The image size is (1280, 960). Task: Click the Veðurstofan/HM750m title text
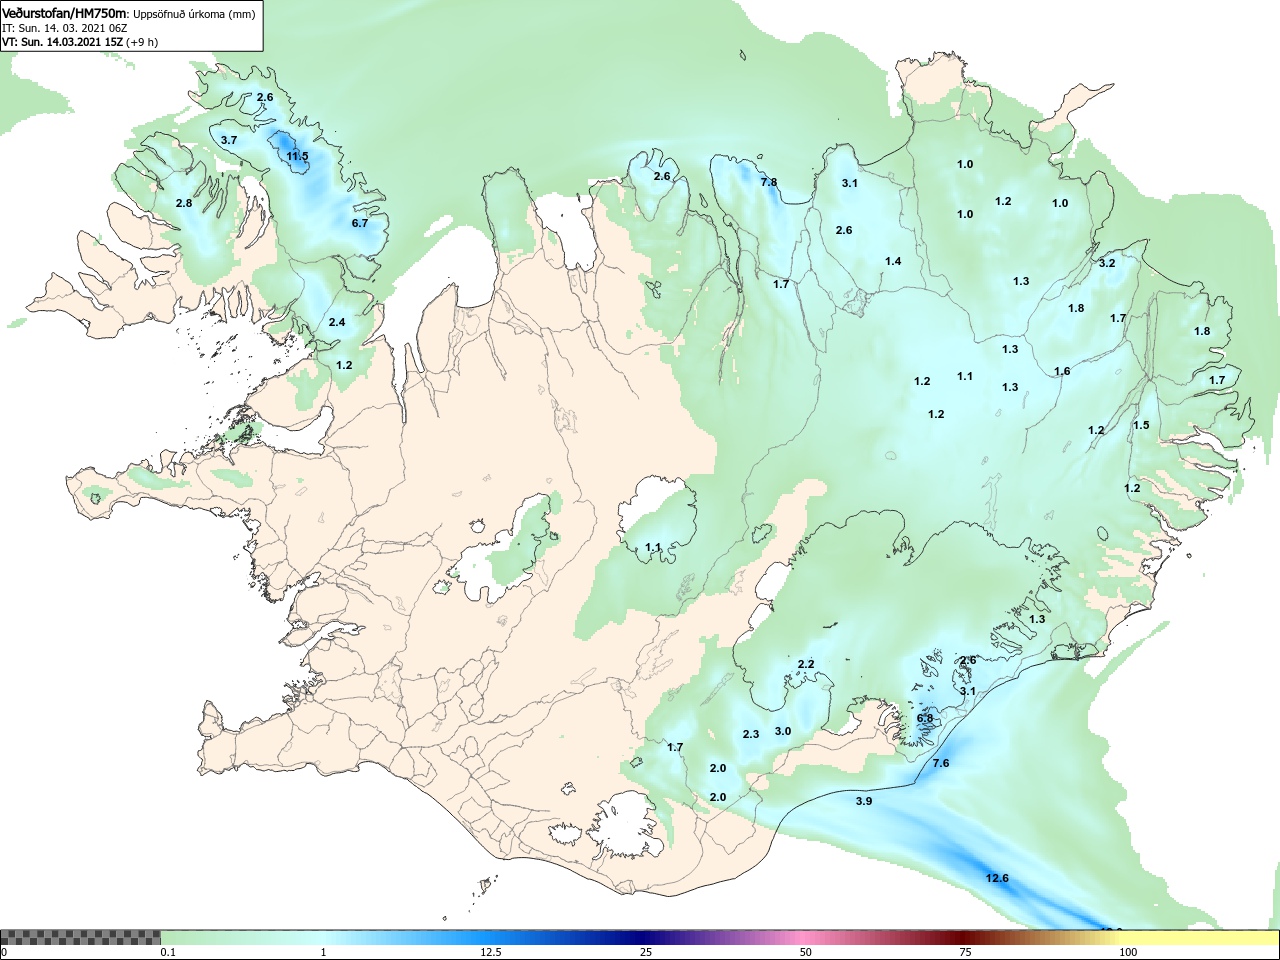click(65, 13)
